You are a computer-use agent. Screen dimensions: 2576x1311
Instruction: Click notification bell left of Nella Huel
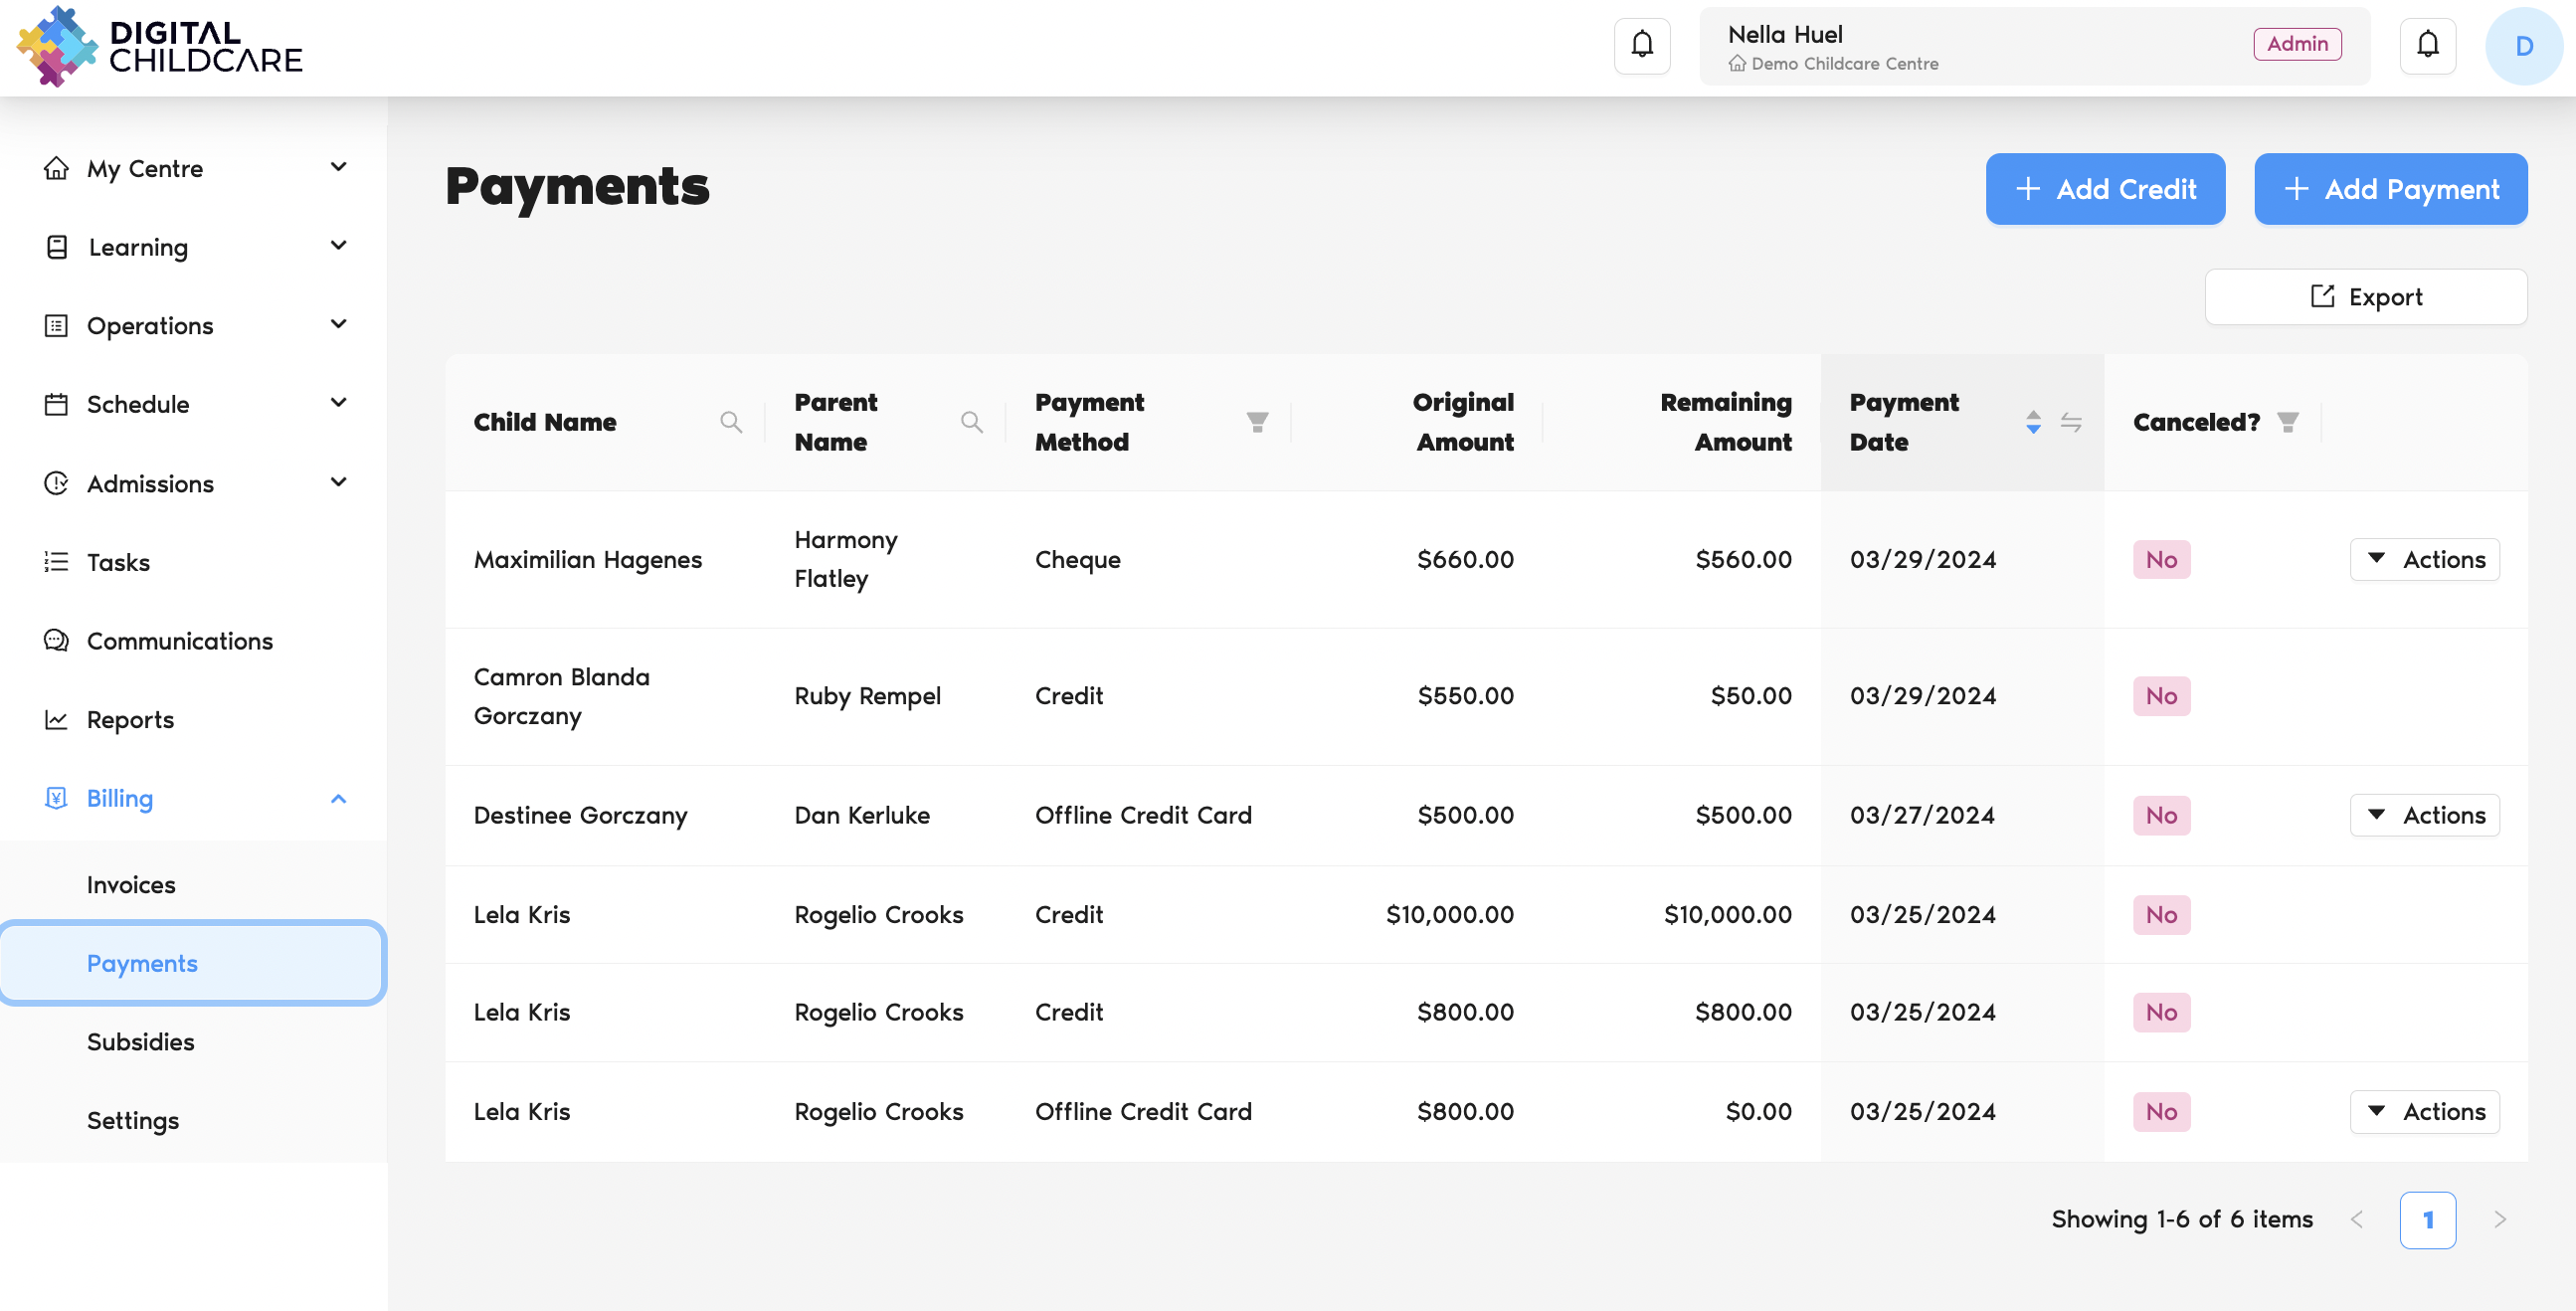click(x=1642, y=45)
